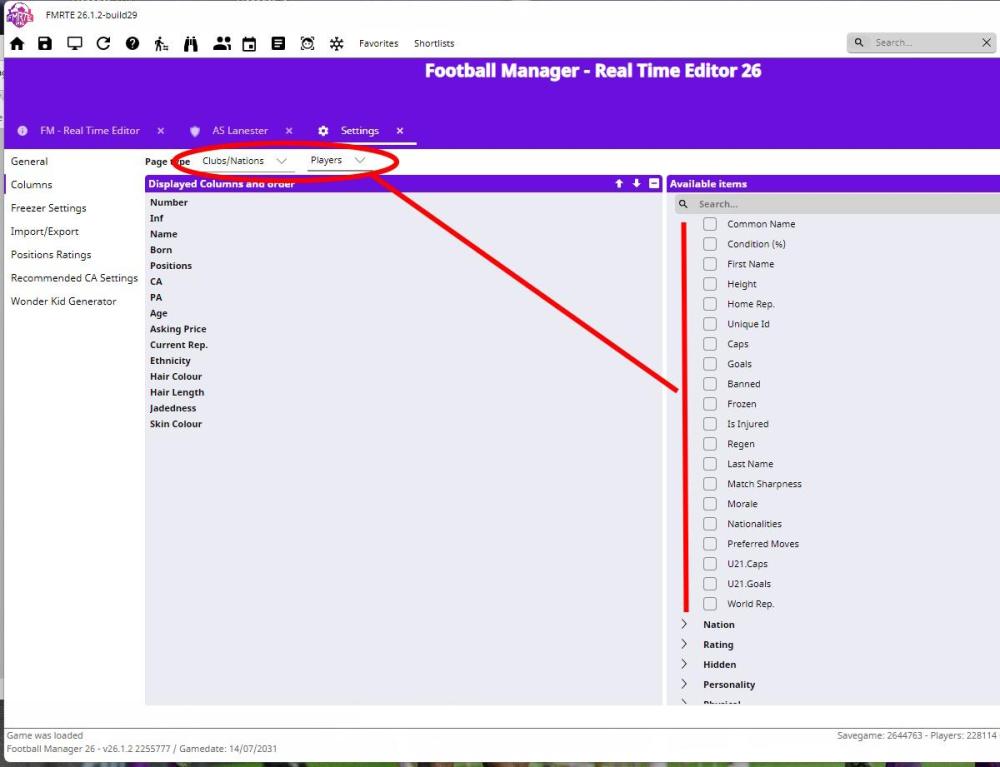Click the Save floppy disk icon

(45, 43)
